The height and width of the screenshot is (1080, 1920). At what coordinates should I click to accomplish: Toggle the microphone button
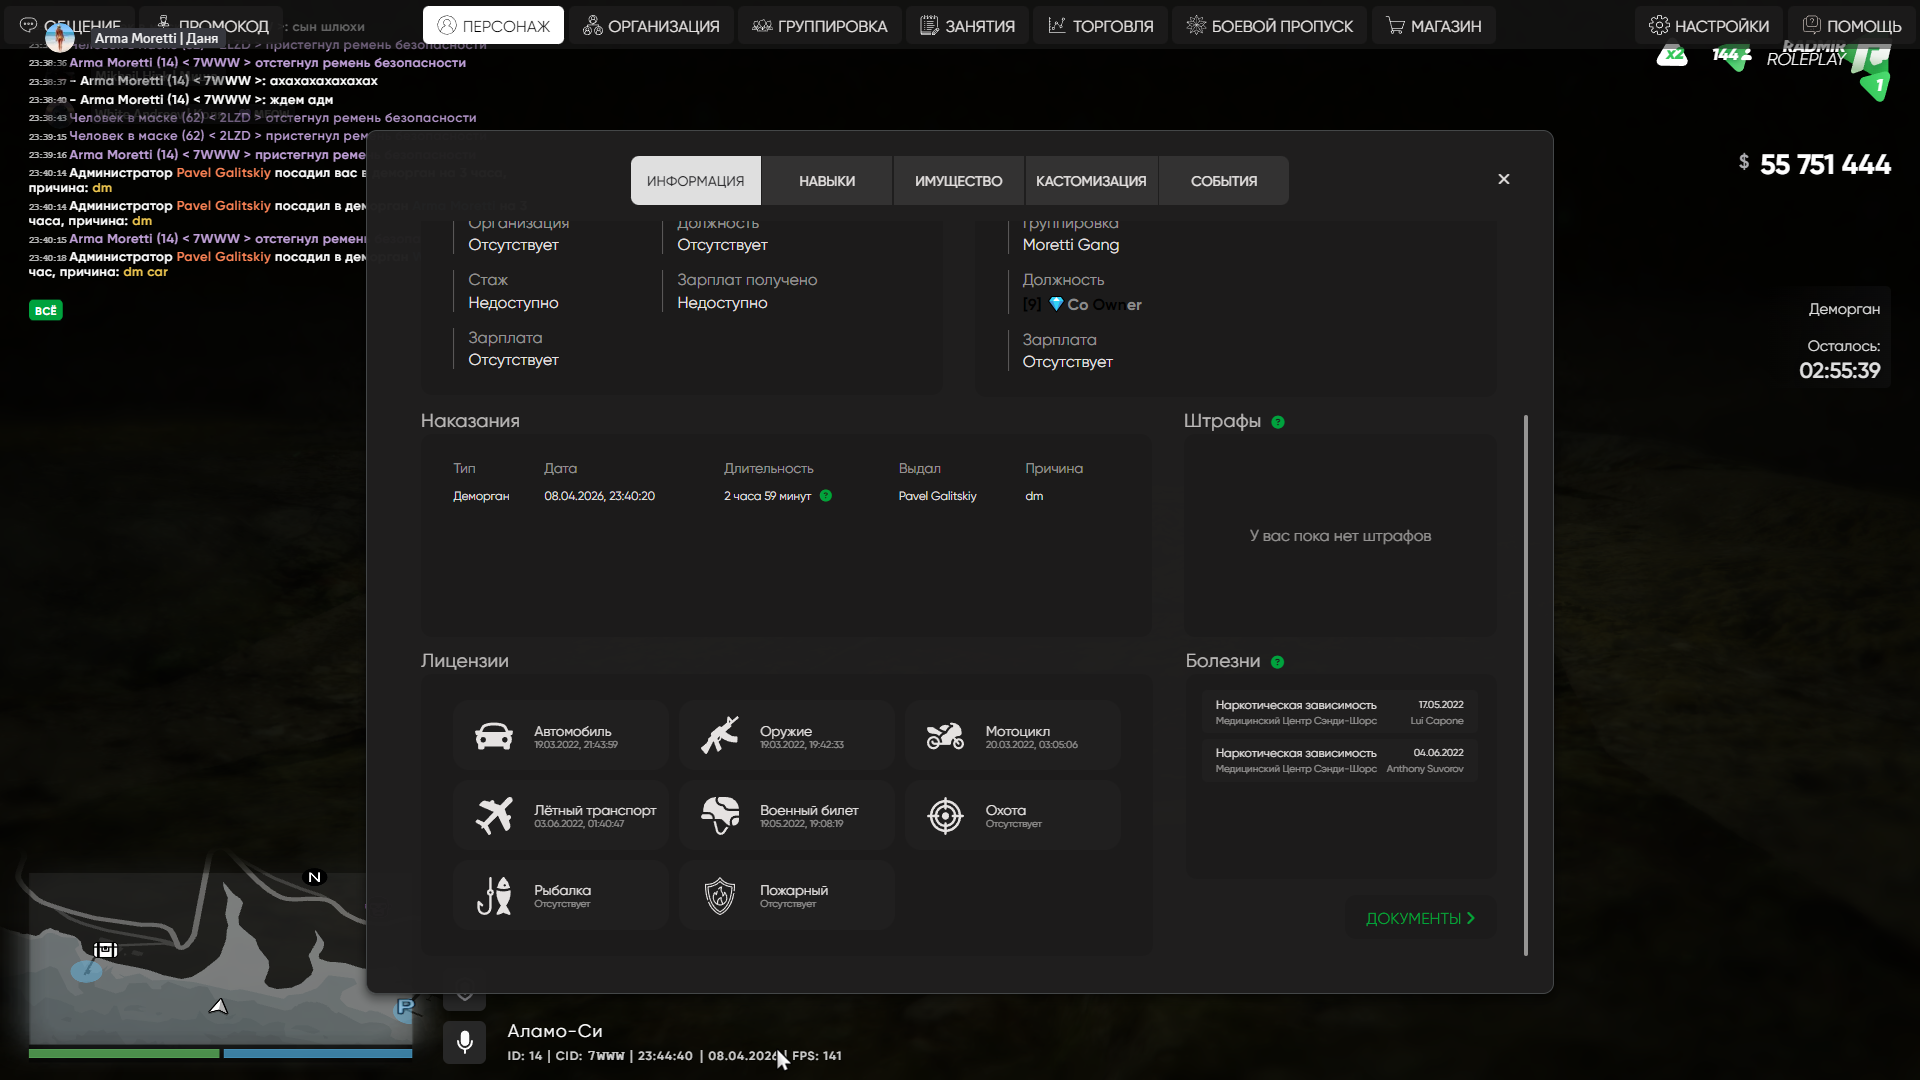[465, 1042]
